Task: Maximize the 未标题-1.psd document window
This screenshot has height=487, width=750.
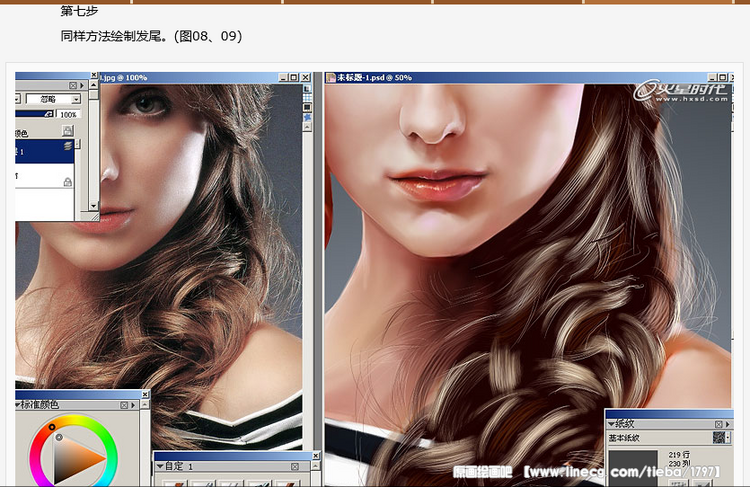Action: (x=722, y=77)
